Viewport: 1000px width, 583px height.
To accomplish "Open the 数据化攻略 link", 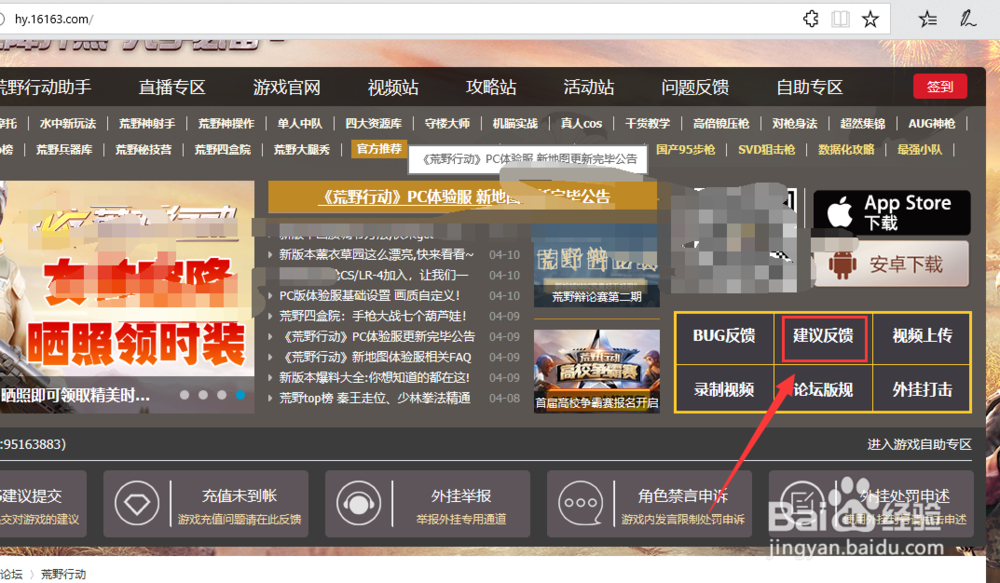I will tap(846, 149).
